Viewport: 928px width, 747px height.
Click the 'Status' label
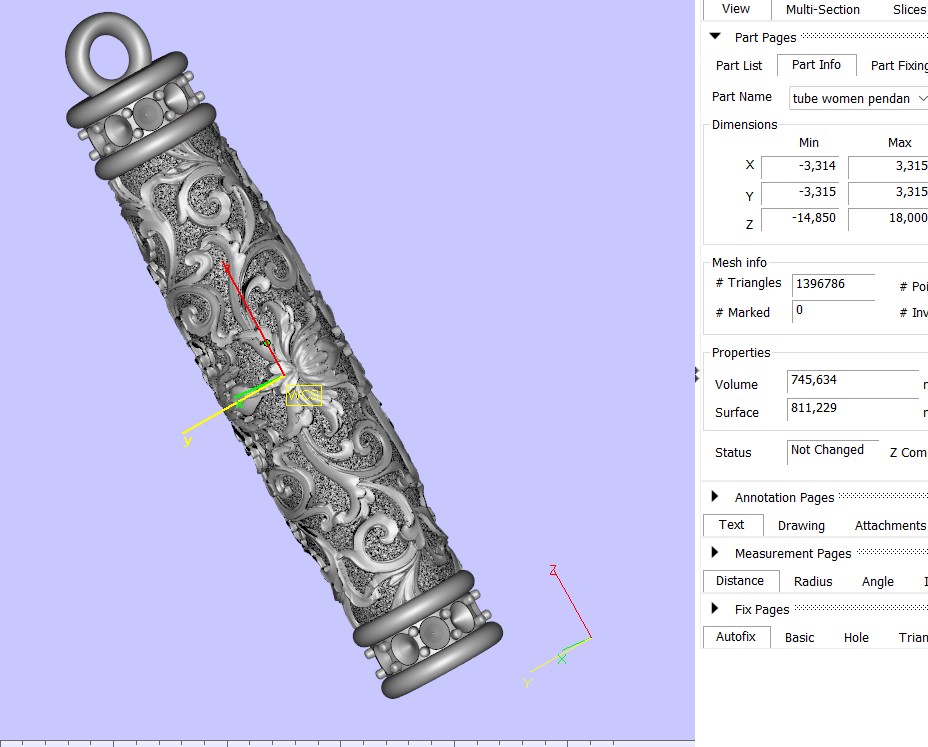(733, 453)
